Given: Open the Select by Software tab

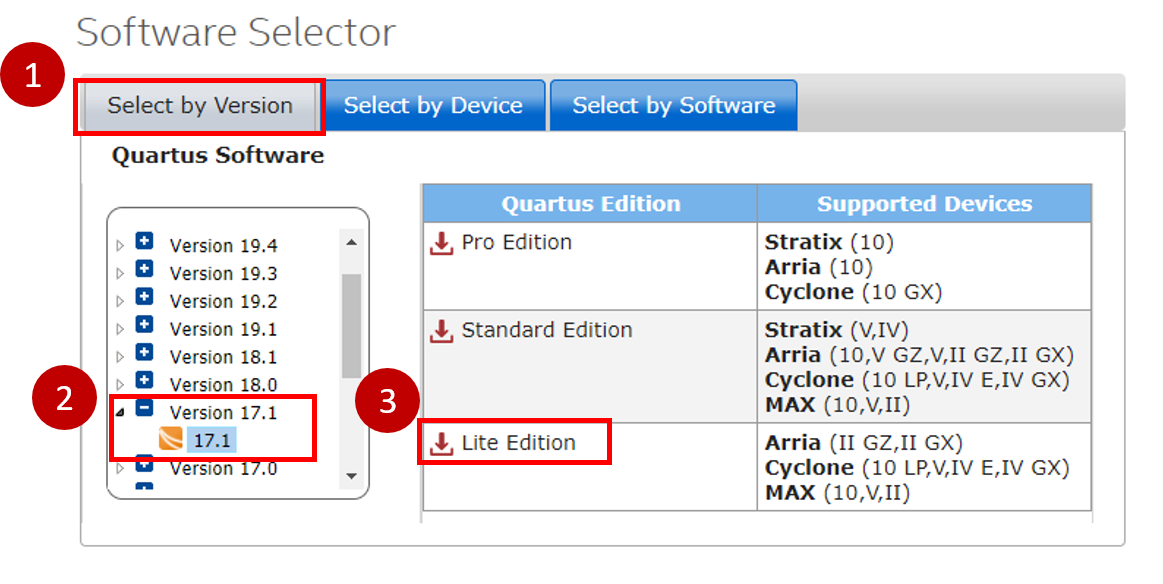Looking at the screenshot, I should [673, 106].
